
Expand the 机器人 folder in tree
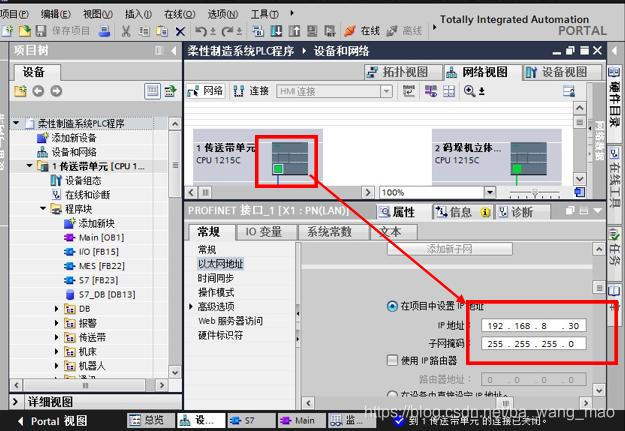pyautogui.click(x=56, y=366)
